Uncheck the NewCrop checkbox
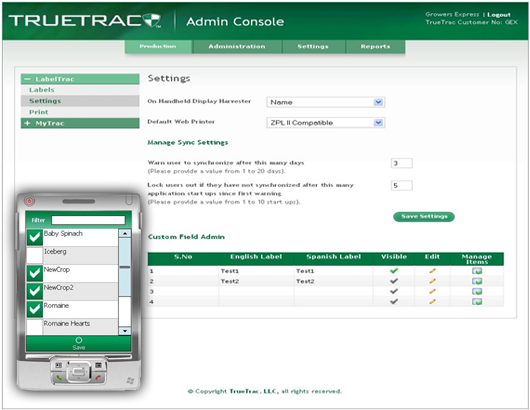 click(34, 273)
